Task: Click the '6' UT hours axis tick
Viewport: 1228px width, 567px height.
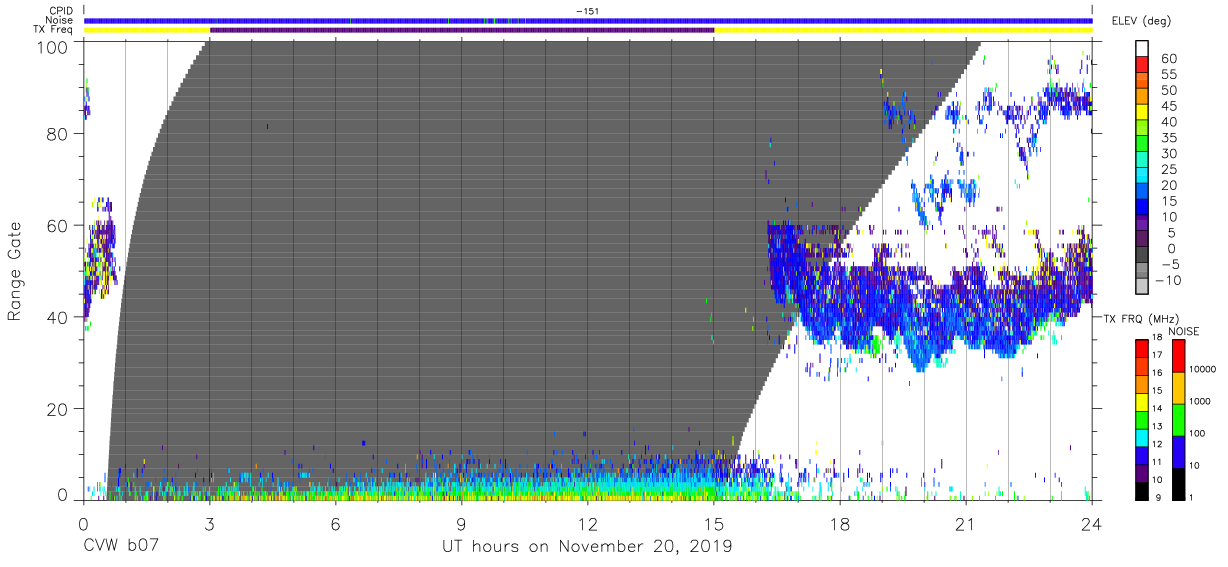Action: point(336,523)
